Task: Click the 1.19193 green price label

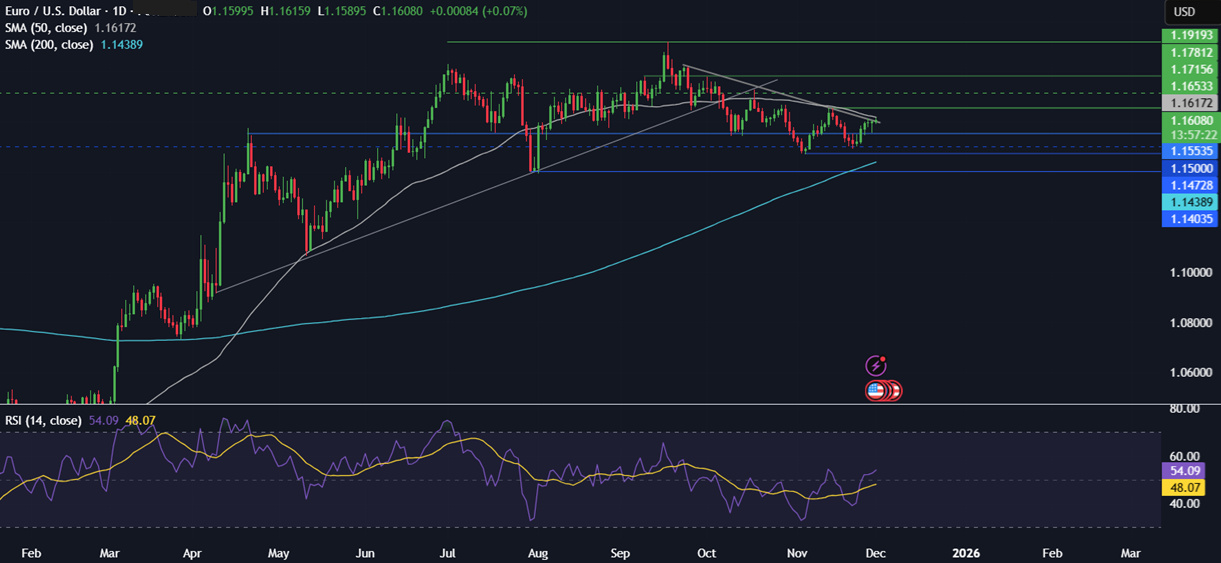Action: 1189,35
